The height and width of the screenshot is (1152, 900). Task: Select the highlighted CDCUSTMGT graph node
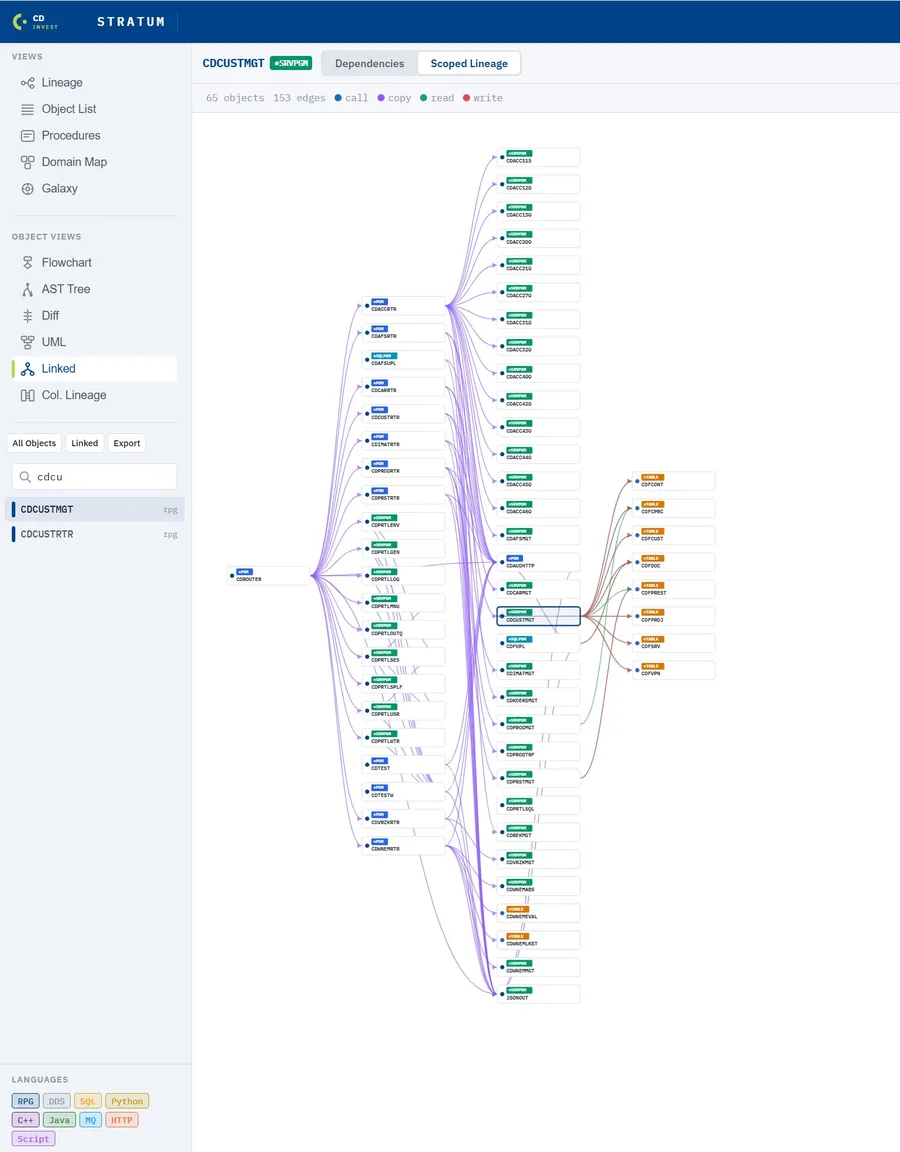[x=539, y=616]
